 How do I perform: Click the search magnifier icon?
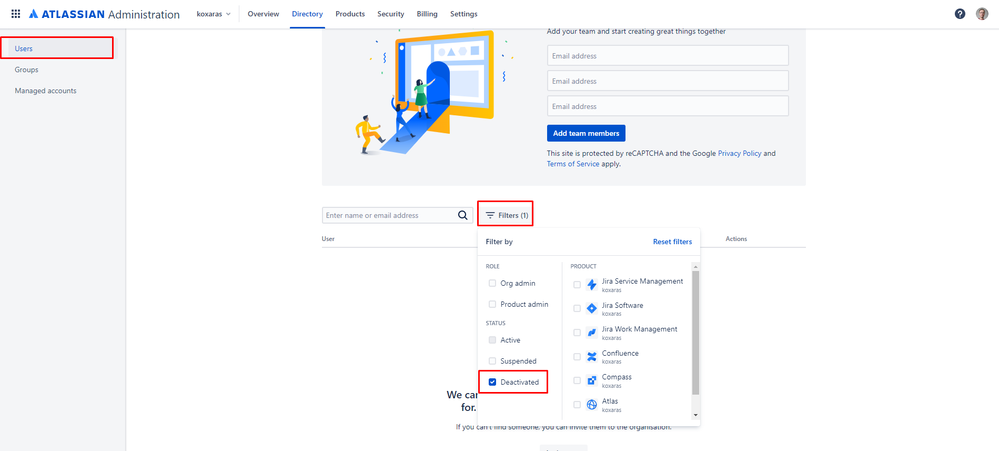463,215
